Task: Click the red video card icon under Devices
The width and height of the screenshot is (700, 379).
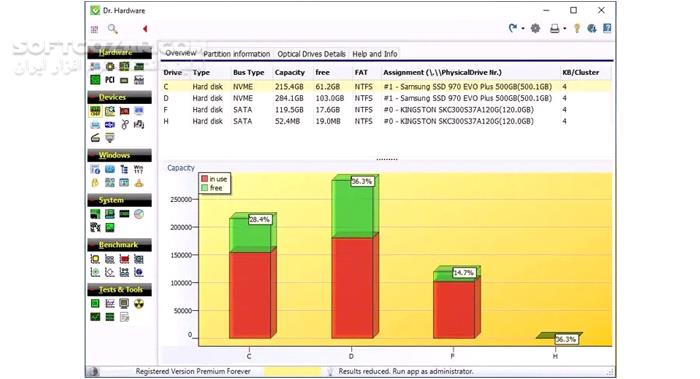Action: tap(125, 111)
